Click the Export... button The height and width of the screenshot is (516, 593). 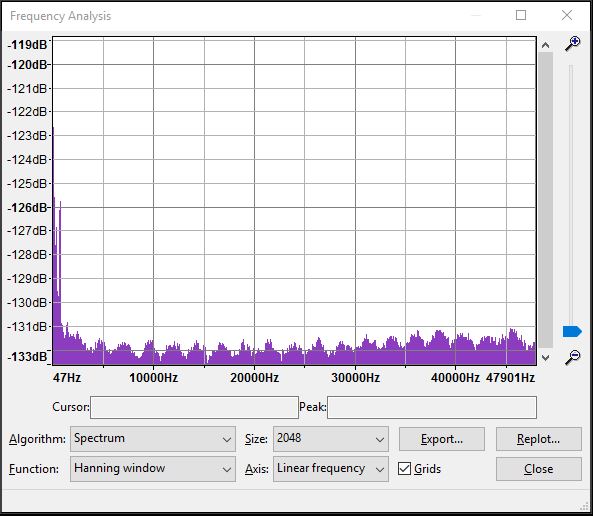point(442,439)
